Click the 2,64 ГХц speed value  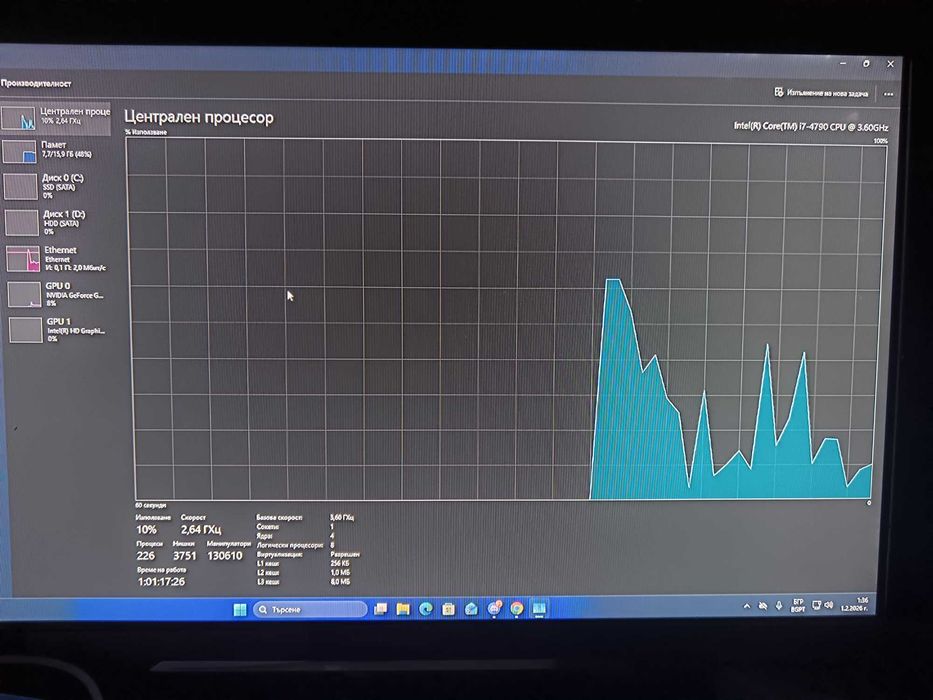tap(201, 529)
